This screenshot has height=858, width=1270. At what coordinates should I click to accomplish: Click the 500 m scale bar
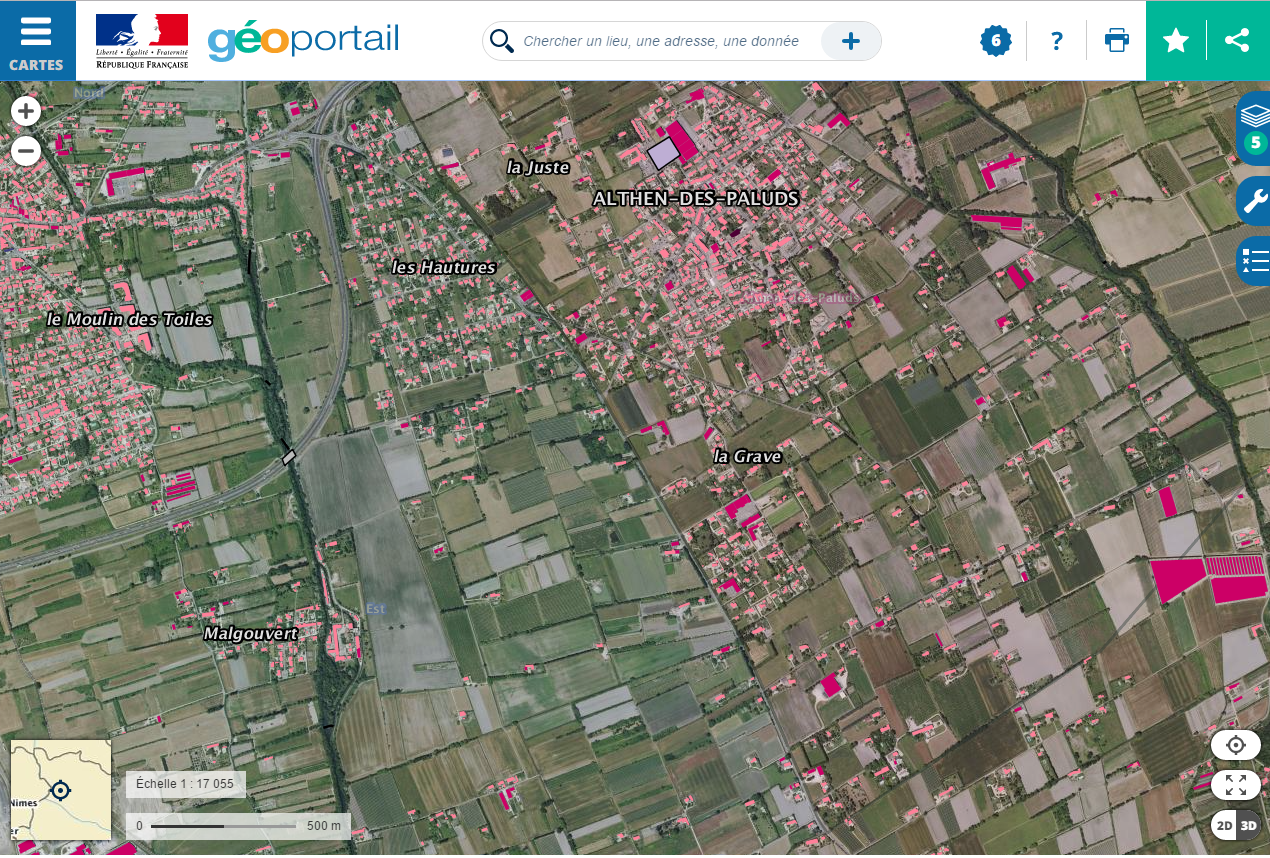point(239,826)
